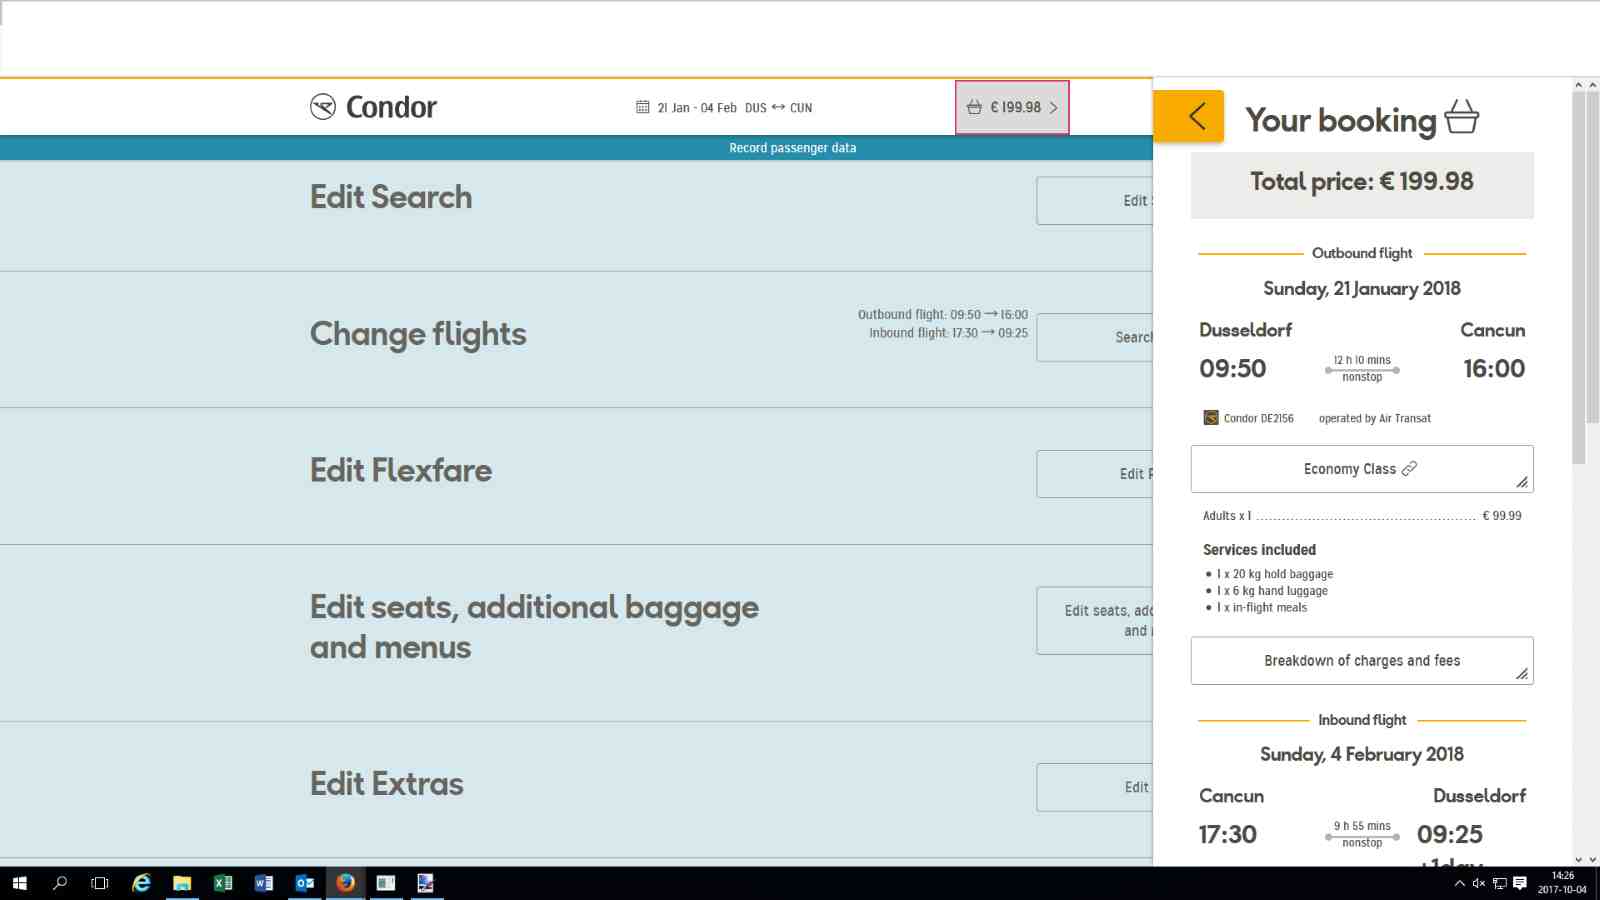
Task: Click the basket icon next to Your booking
Action: click(x=1461, y=117)
